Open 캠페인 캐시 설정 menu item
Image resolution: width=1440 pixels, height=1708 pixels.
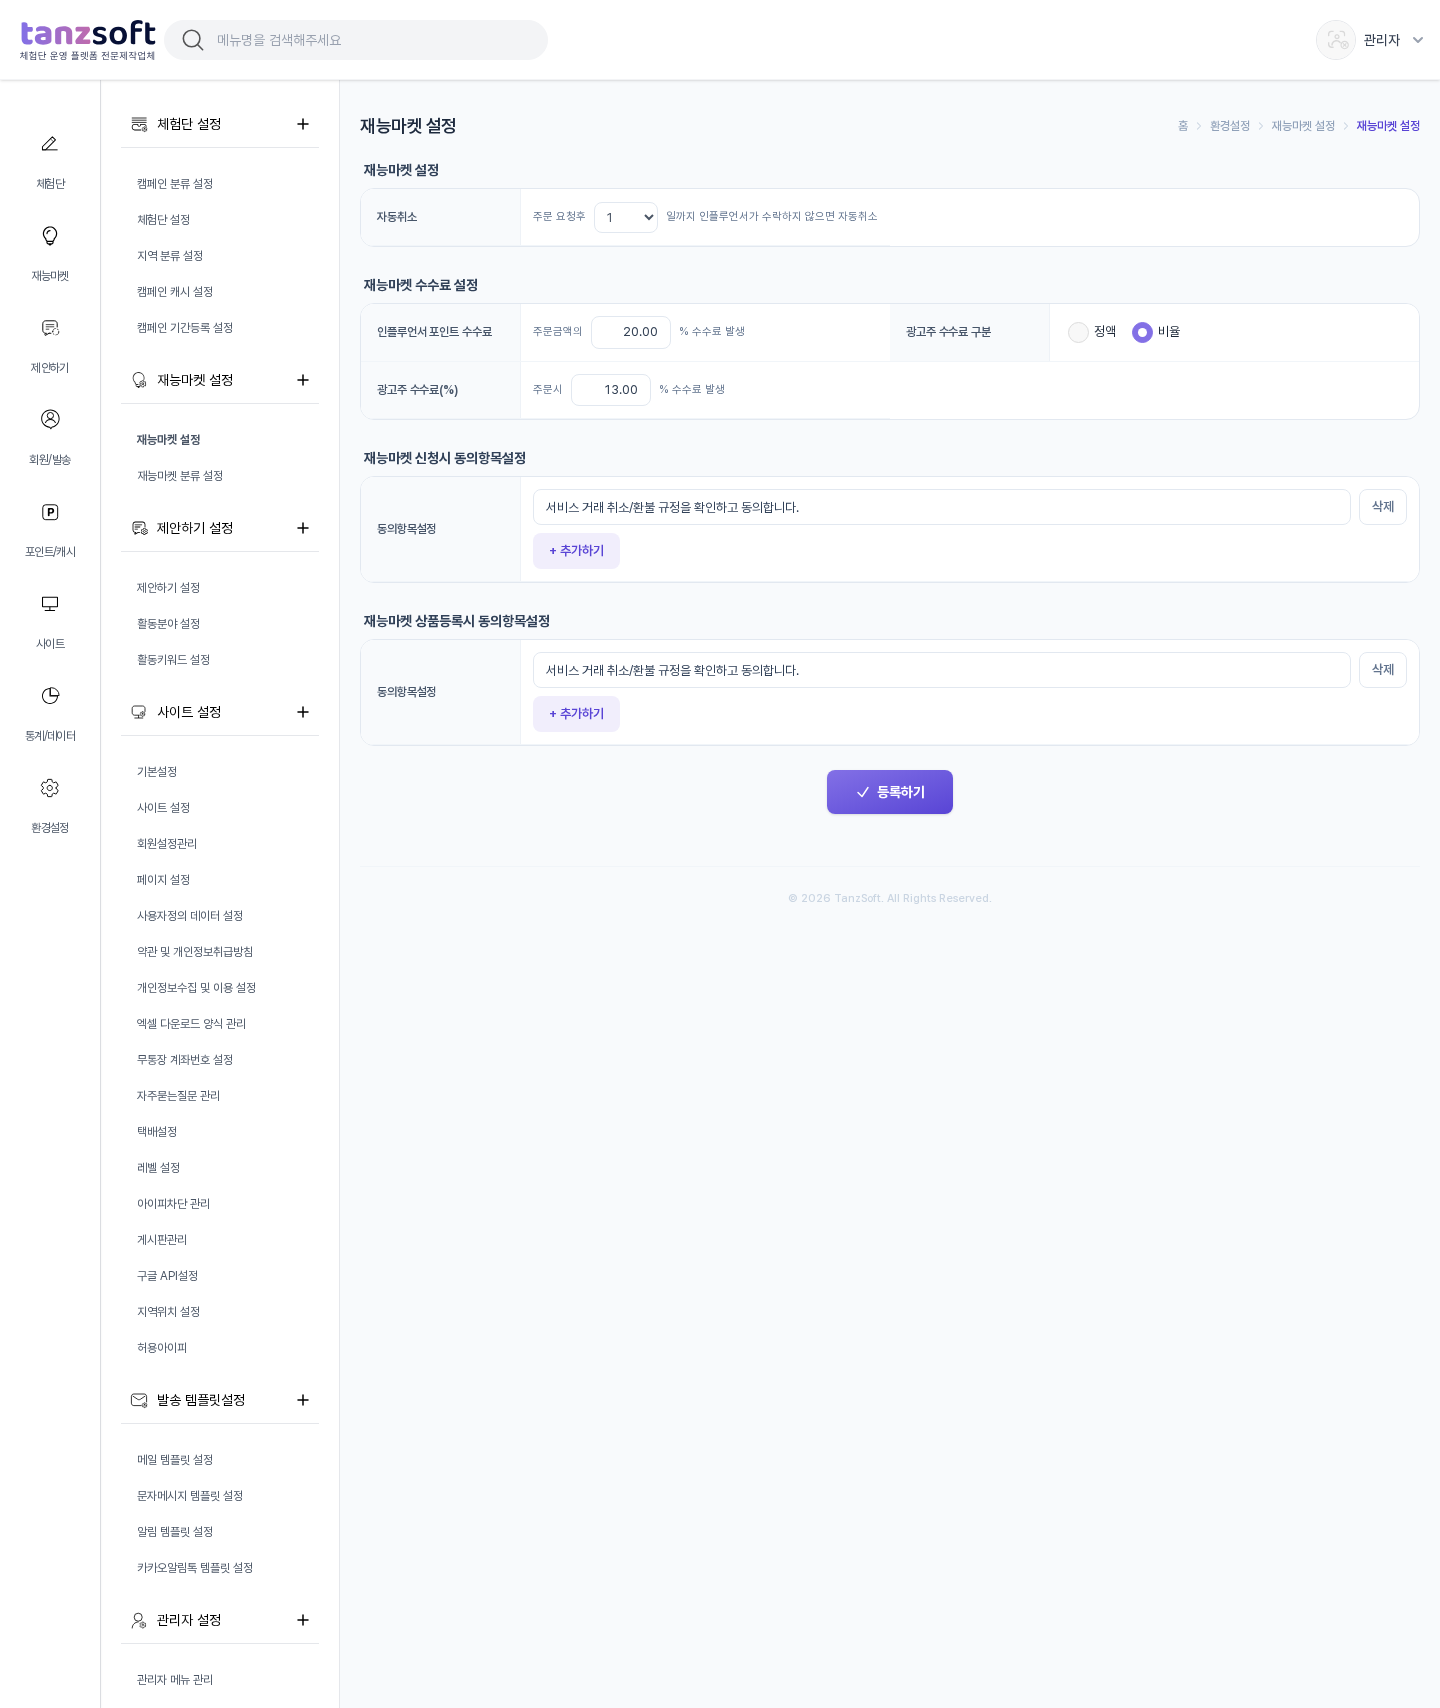(x=175, y=292)
